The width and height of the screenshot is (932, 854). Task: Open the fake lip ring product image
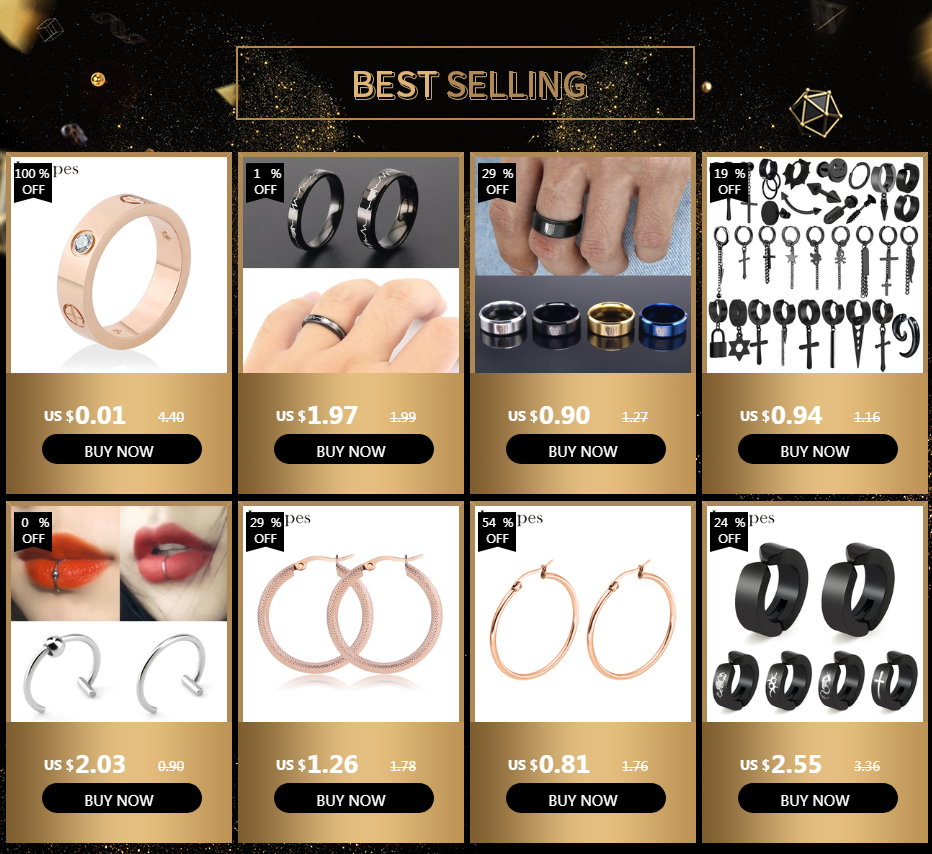click(119, 614)
